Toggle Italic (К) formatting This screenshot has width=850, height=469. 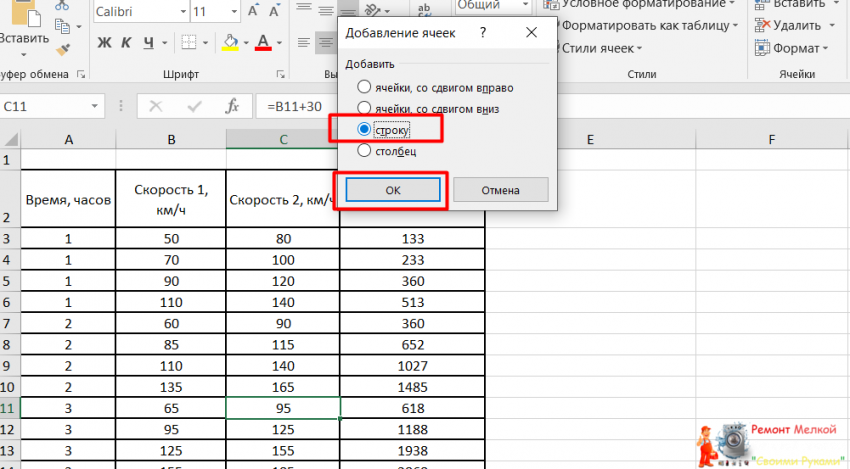pyautogui.click(x=127, y=43)
